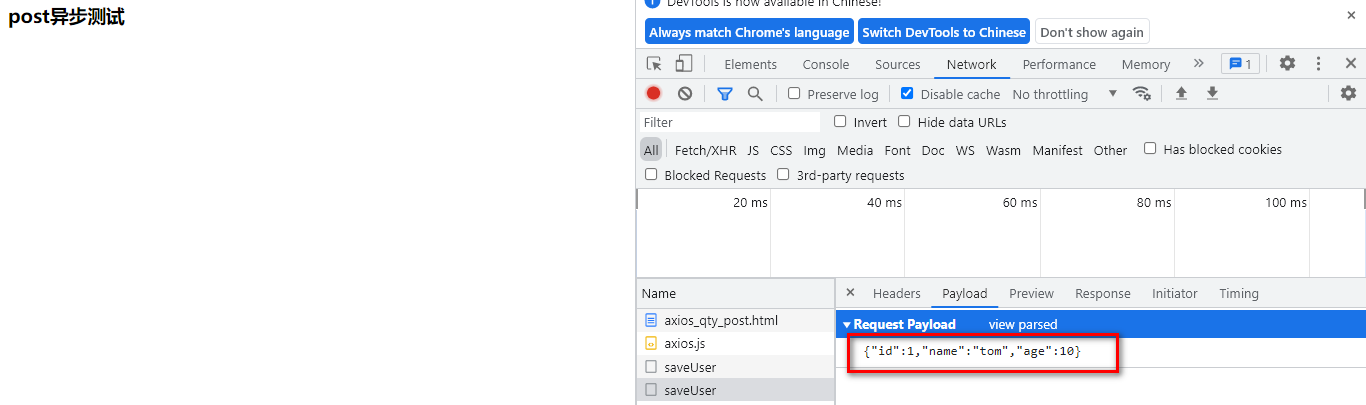
Task: Activate the inspect element picker icon
Action: [654, 64]
